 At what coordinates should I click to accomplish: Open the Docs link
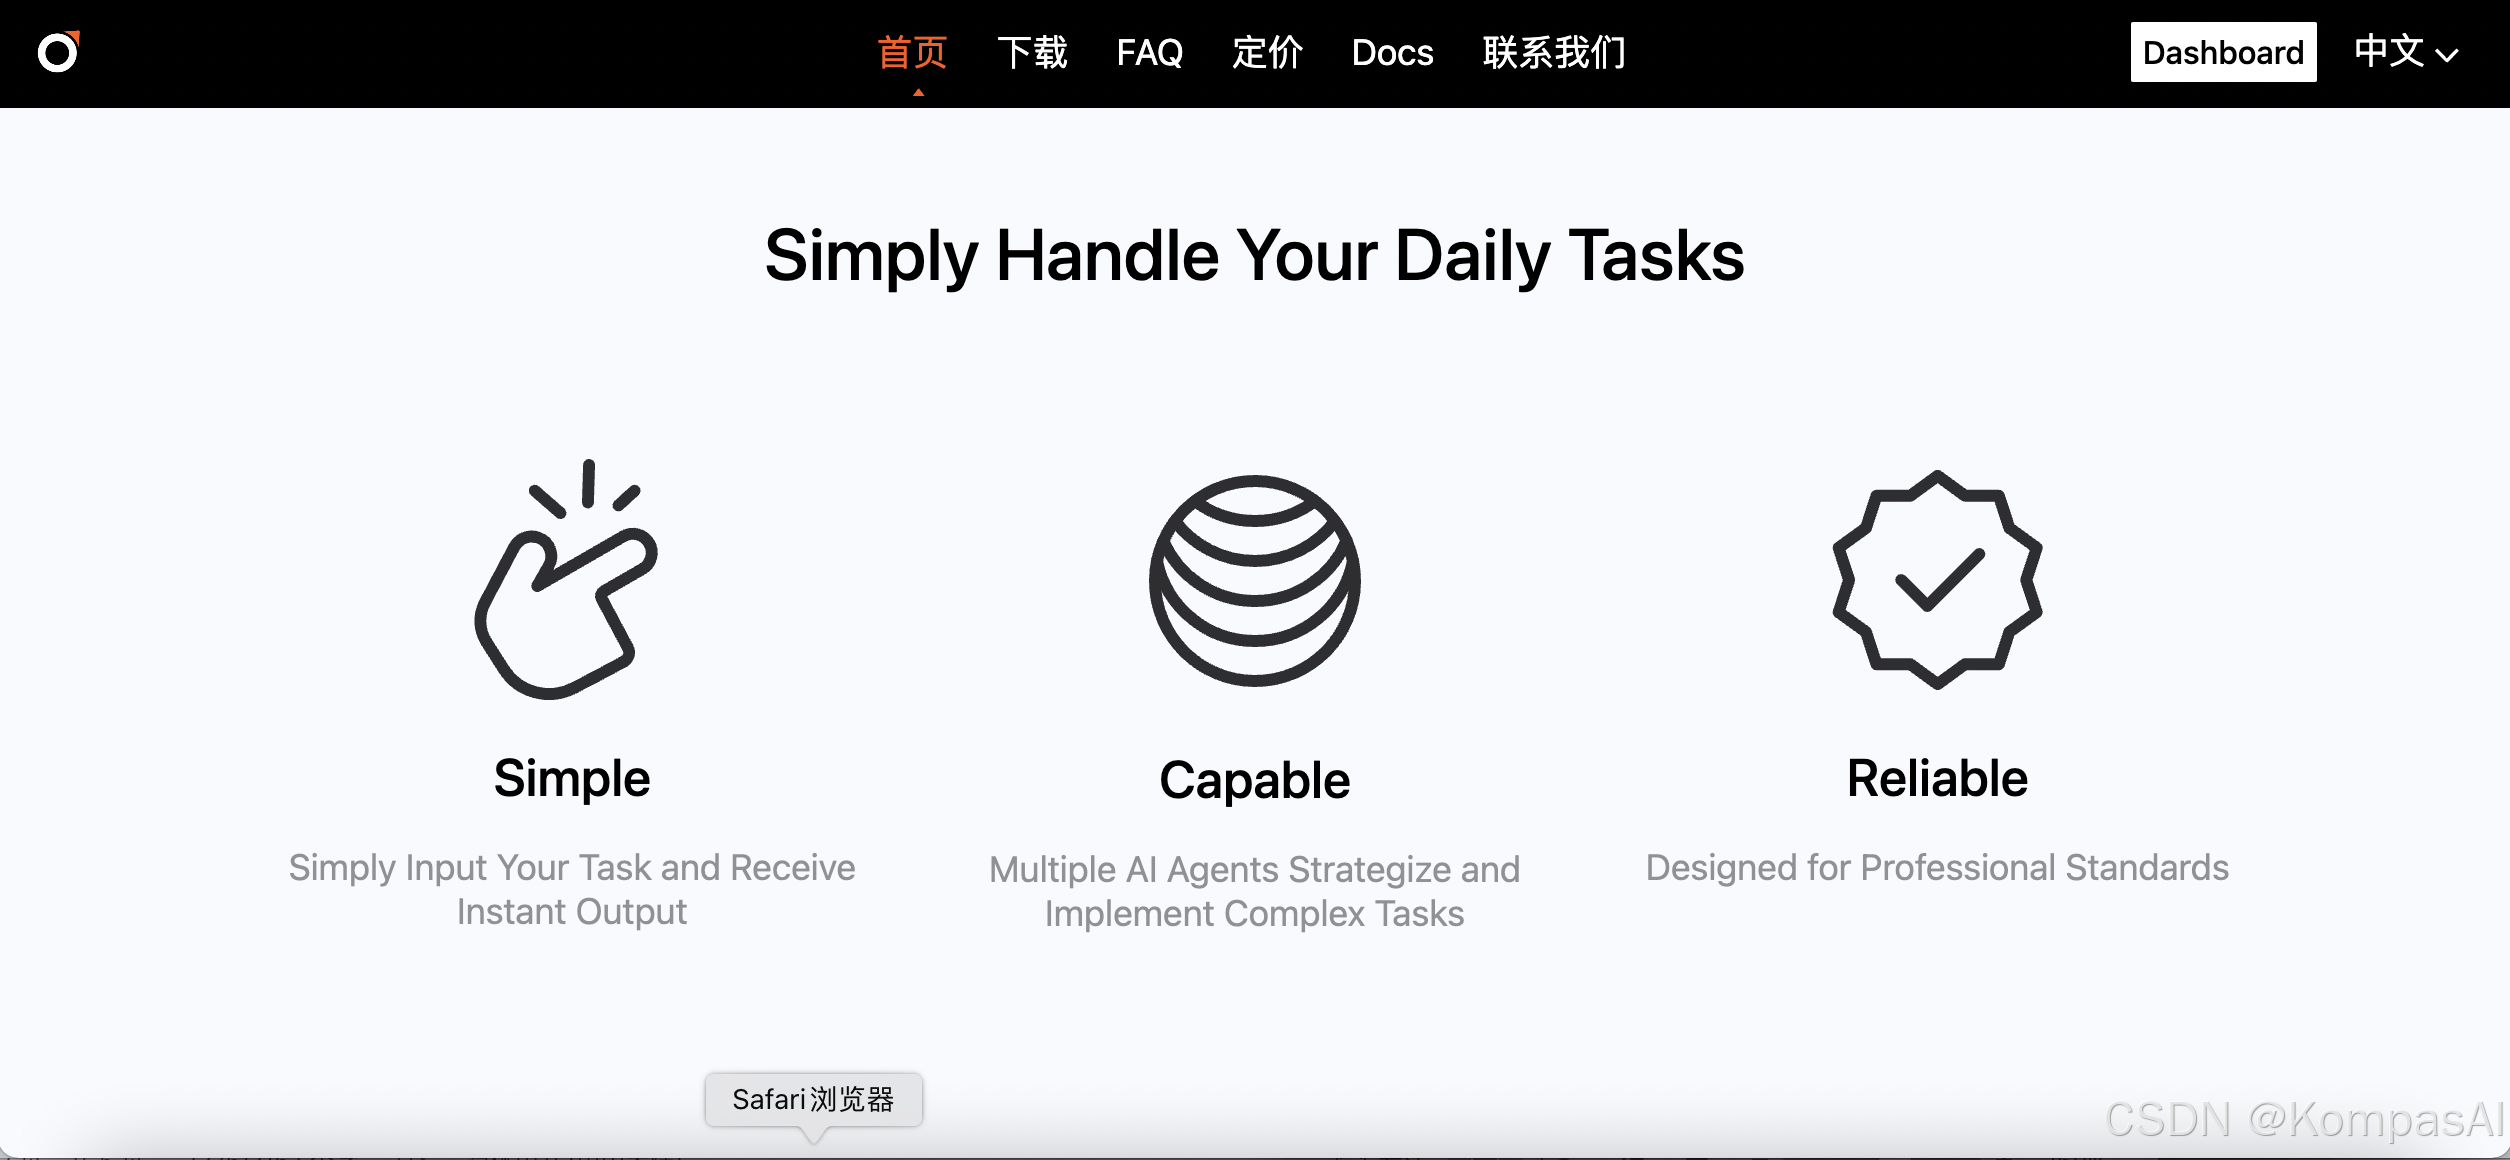pyautogui.click(x=1392, y=52)
